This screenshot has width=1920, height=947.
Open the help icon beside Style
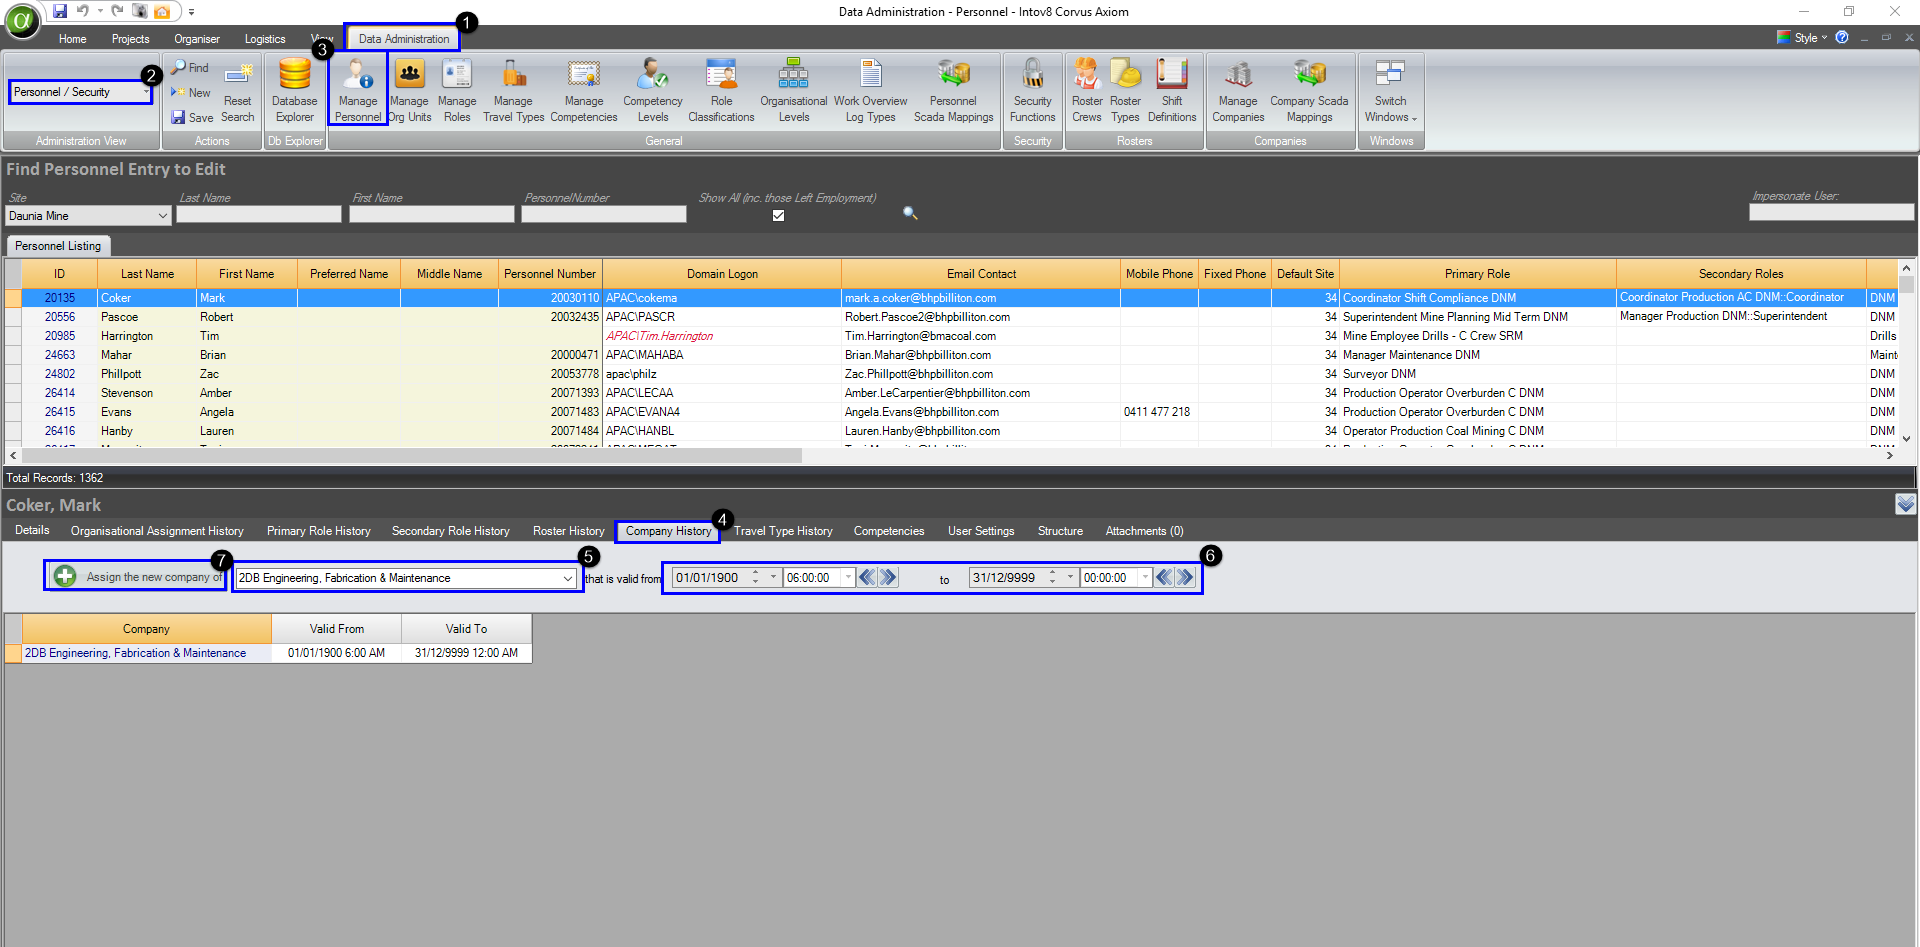click(x=1841, y=37)
